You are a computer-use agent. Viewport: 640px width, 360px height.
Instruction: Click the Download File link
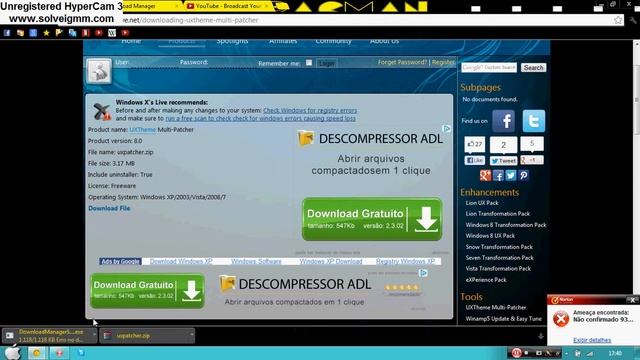(x=109, y=208)
